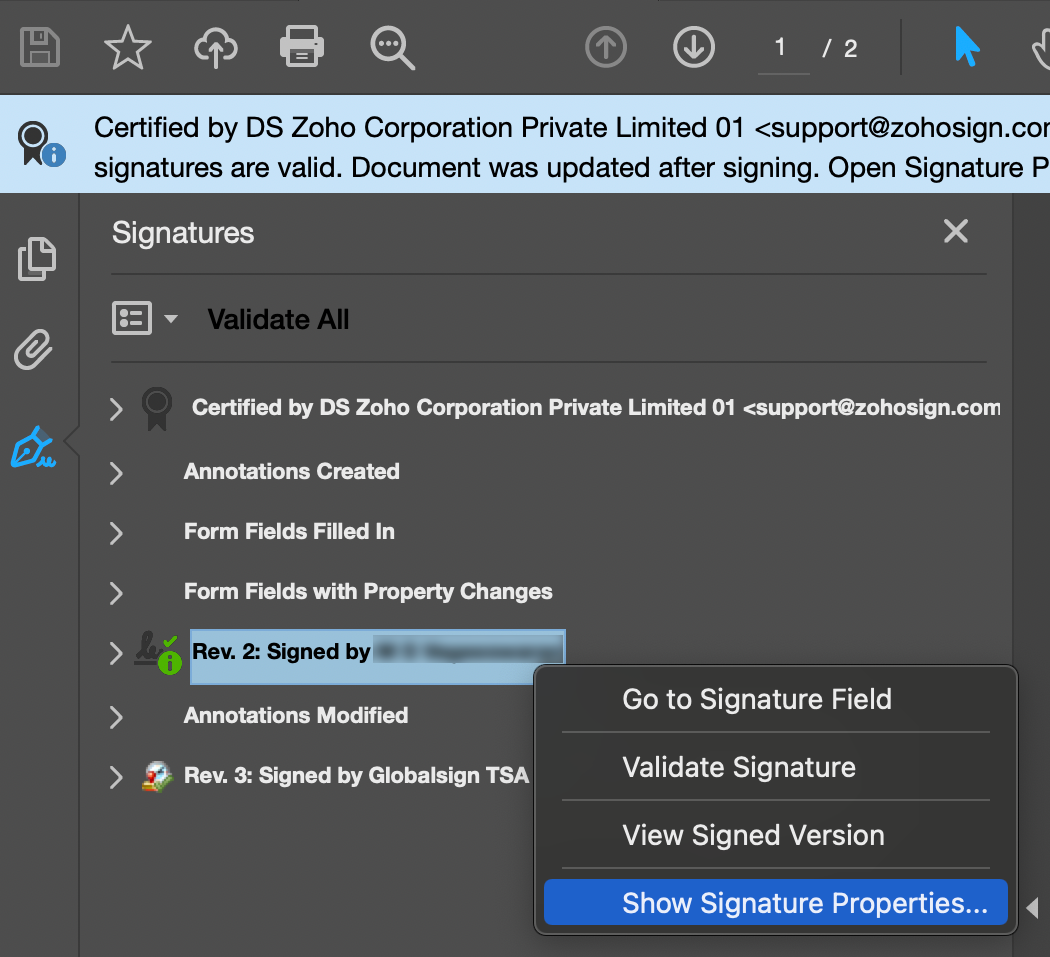
Task: Click the current page number field
Action: pyautogui.click(x=781, y=48)
